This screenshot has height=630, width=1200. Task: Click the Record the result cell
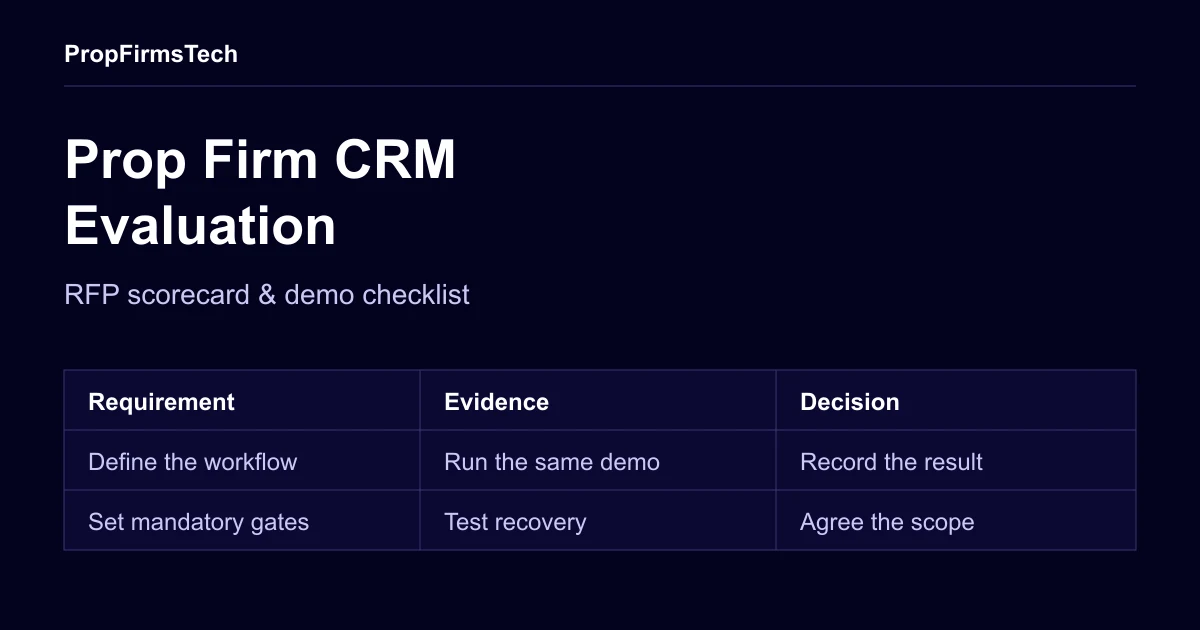(956, 461)
